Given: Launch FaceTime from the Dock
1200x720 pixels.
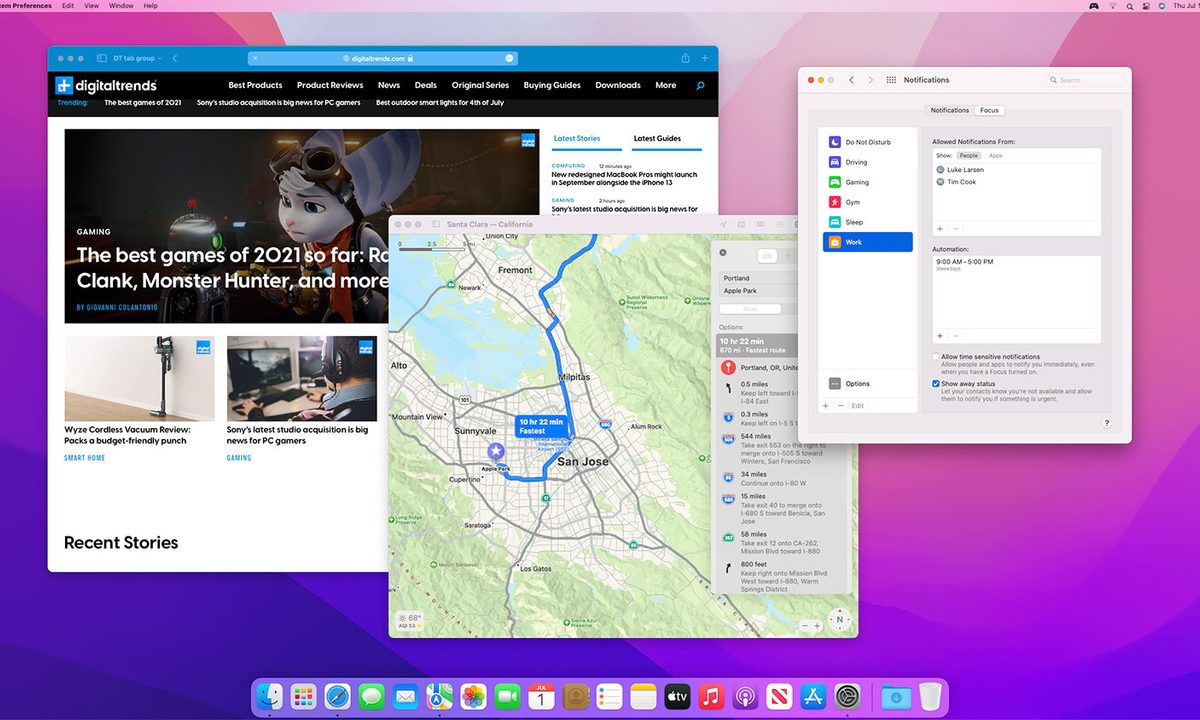Looking at the screenshot, I should coord(507,696).
